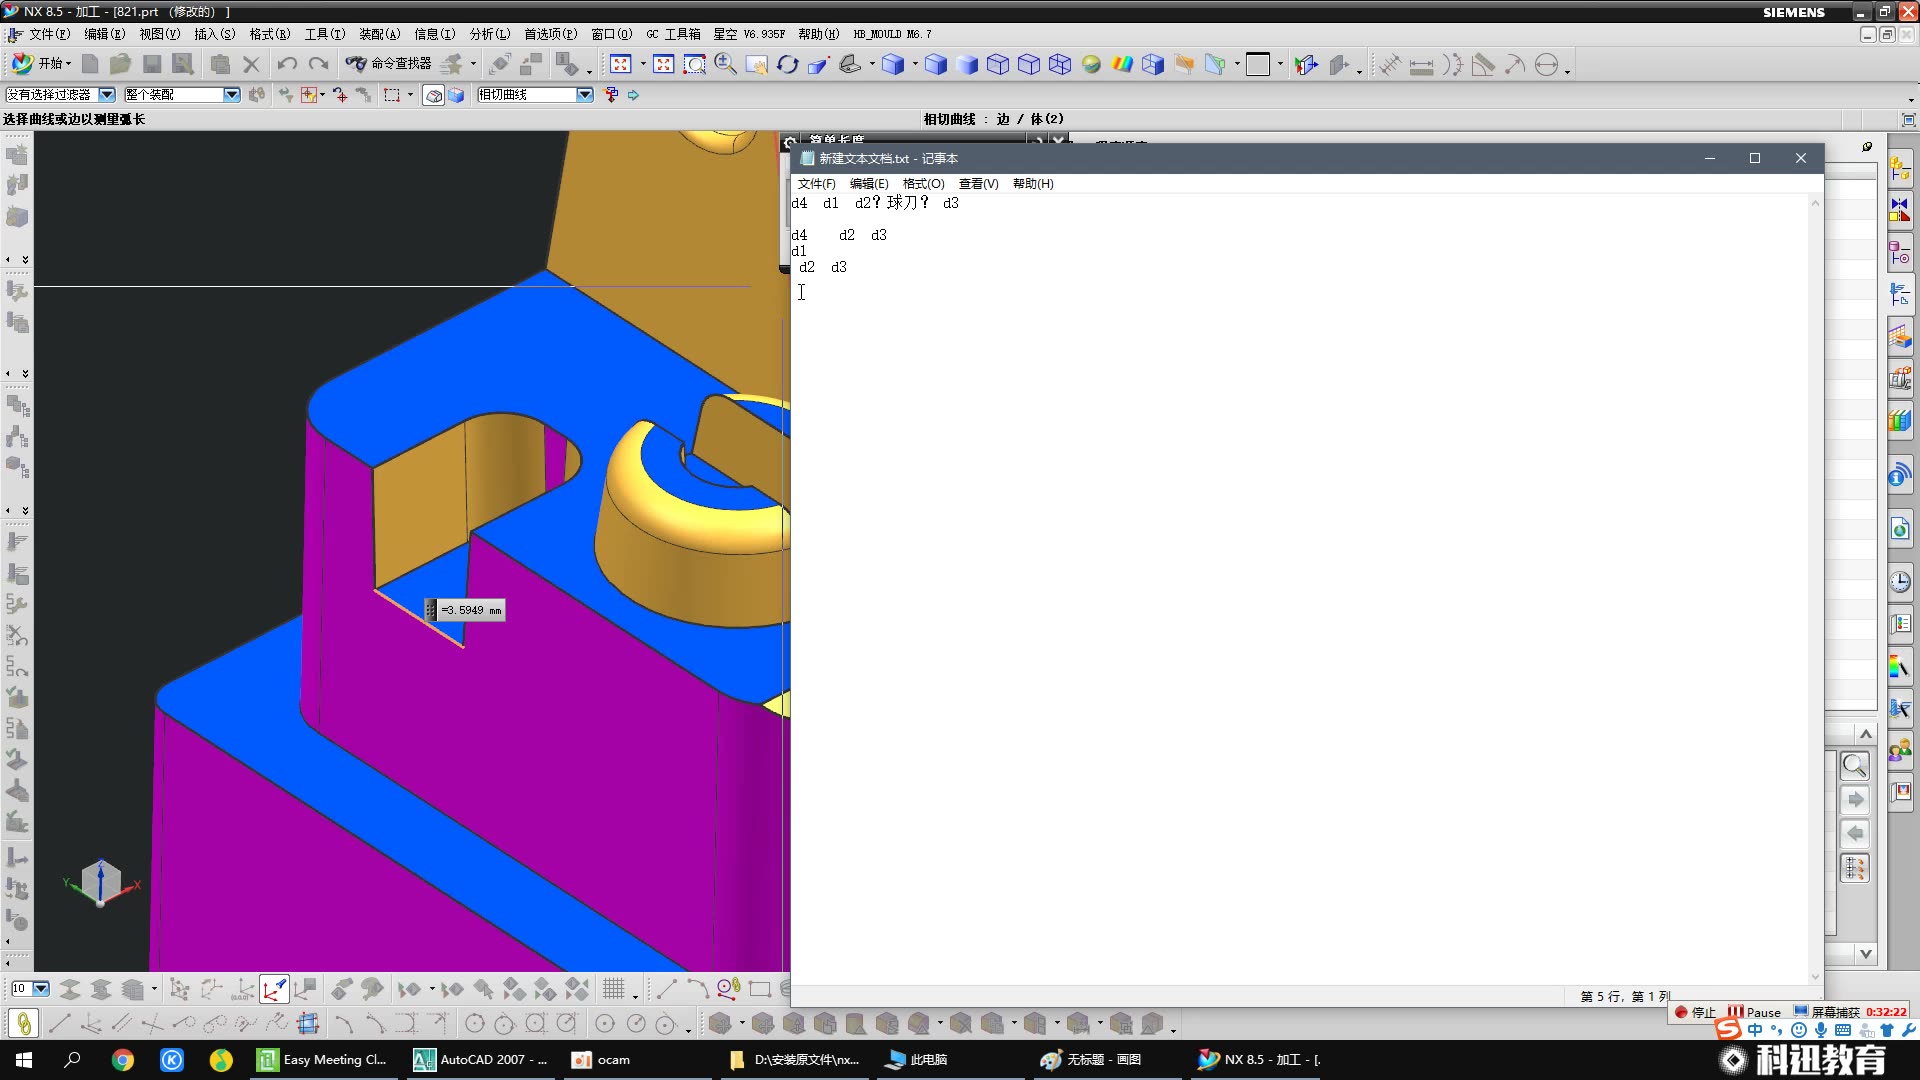Toggle the chain-link snap button
Viewport: 1920px width, 1080px height.
23,1024
